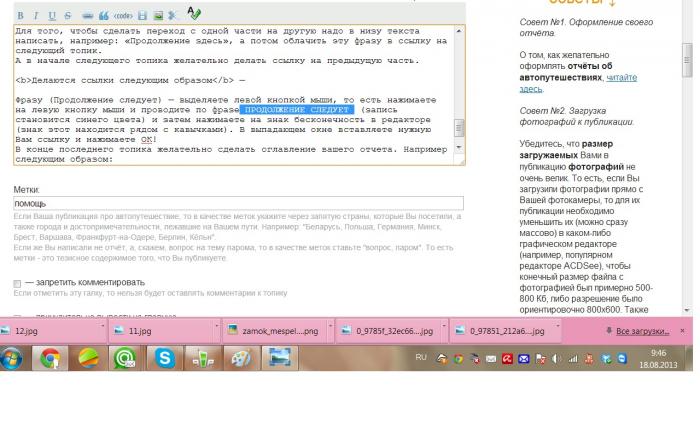Insert a quote block in editor
This screenshot has width=700, height=438.
(103, 15)
